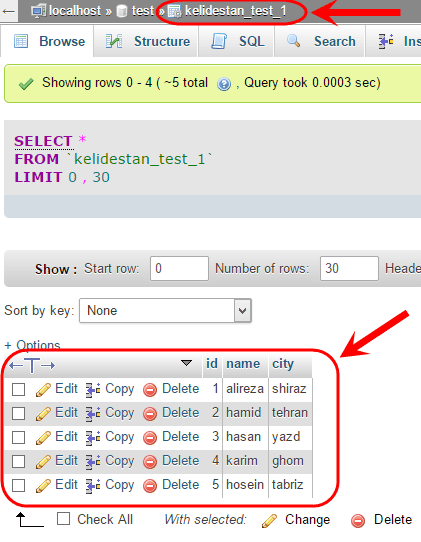Tick the checkbox for the hasan row

[18, 437]
